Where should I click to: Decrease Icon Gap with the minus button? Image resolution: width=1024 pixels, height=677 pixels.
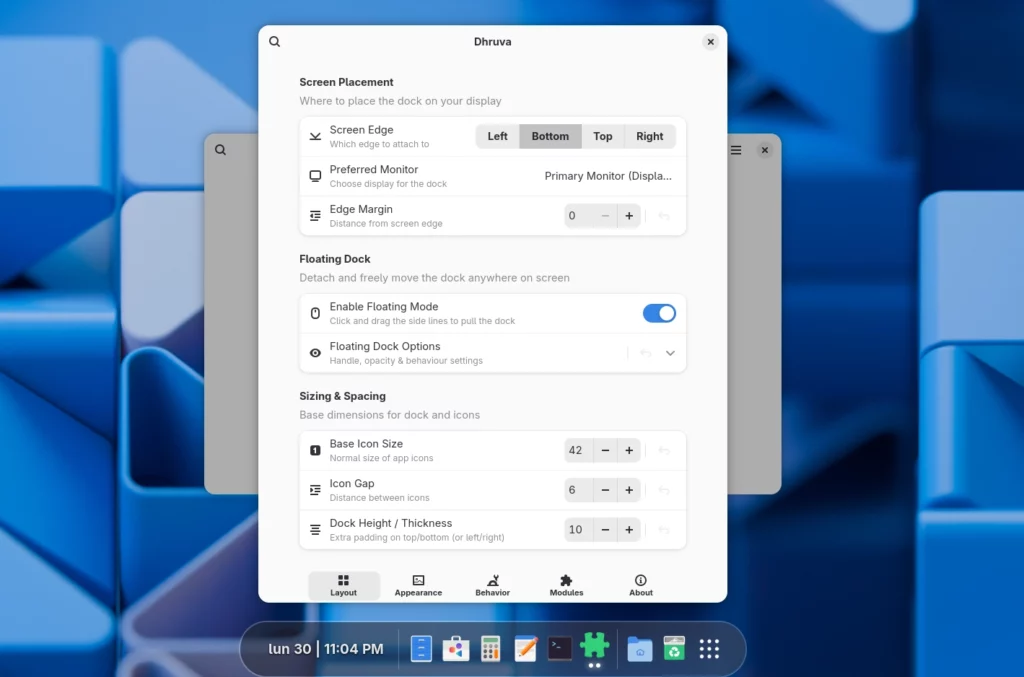(x=605, y=490)
